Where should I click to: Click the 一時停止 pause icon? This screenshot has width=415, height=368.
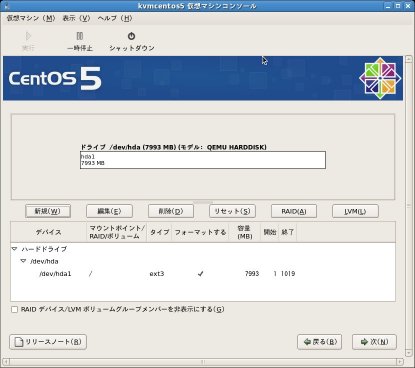coord(80,36)
